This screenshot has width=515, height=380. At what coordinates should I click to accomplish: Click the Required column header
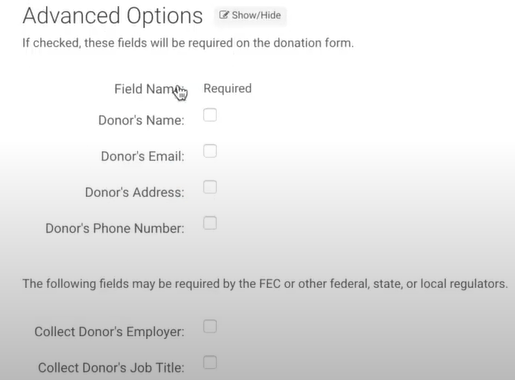click(x=228, y=88)
